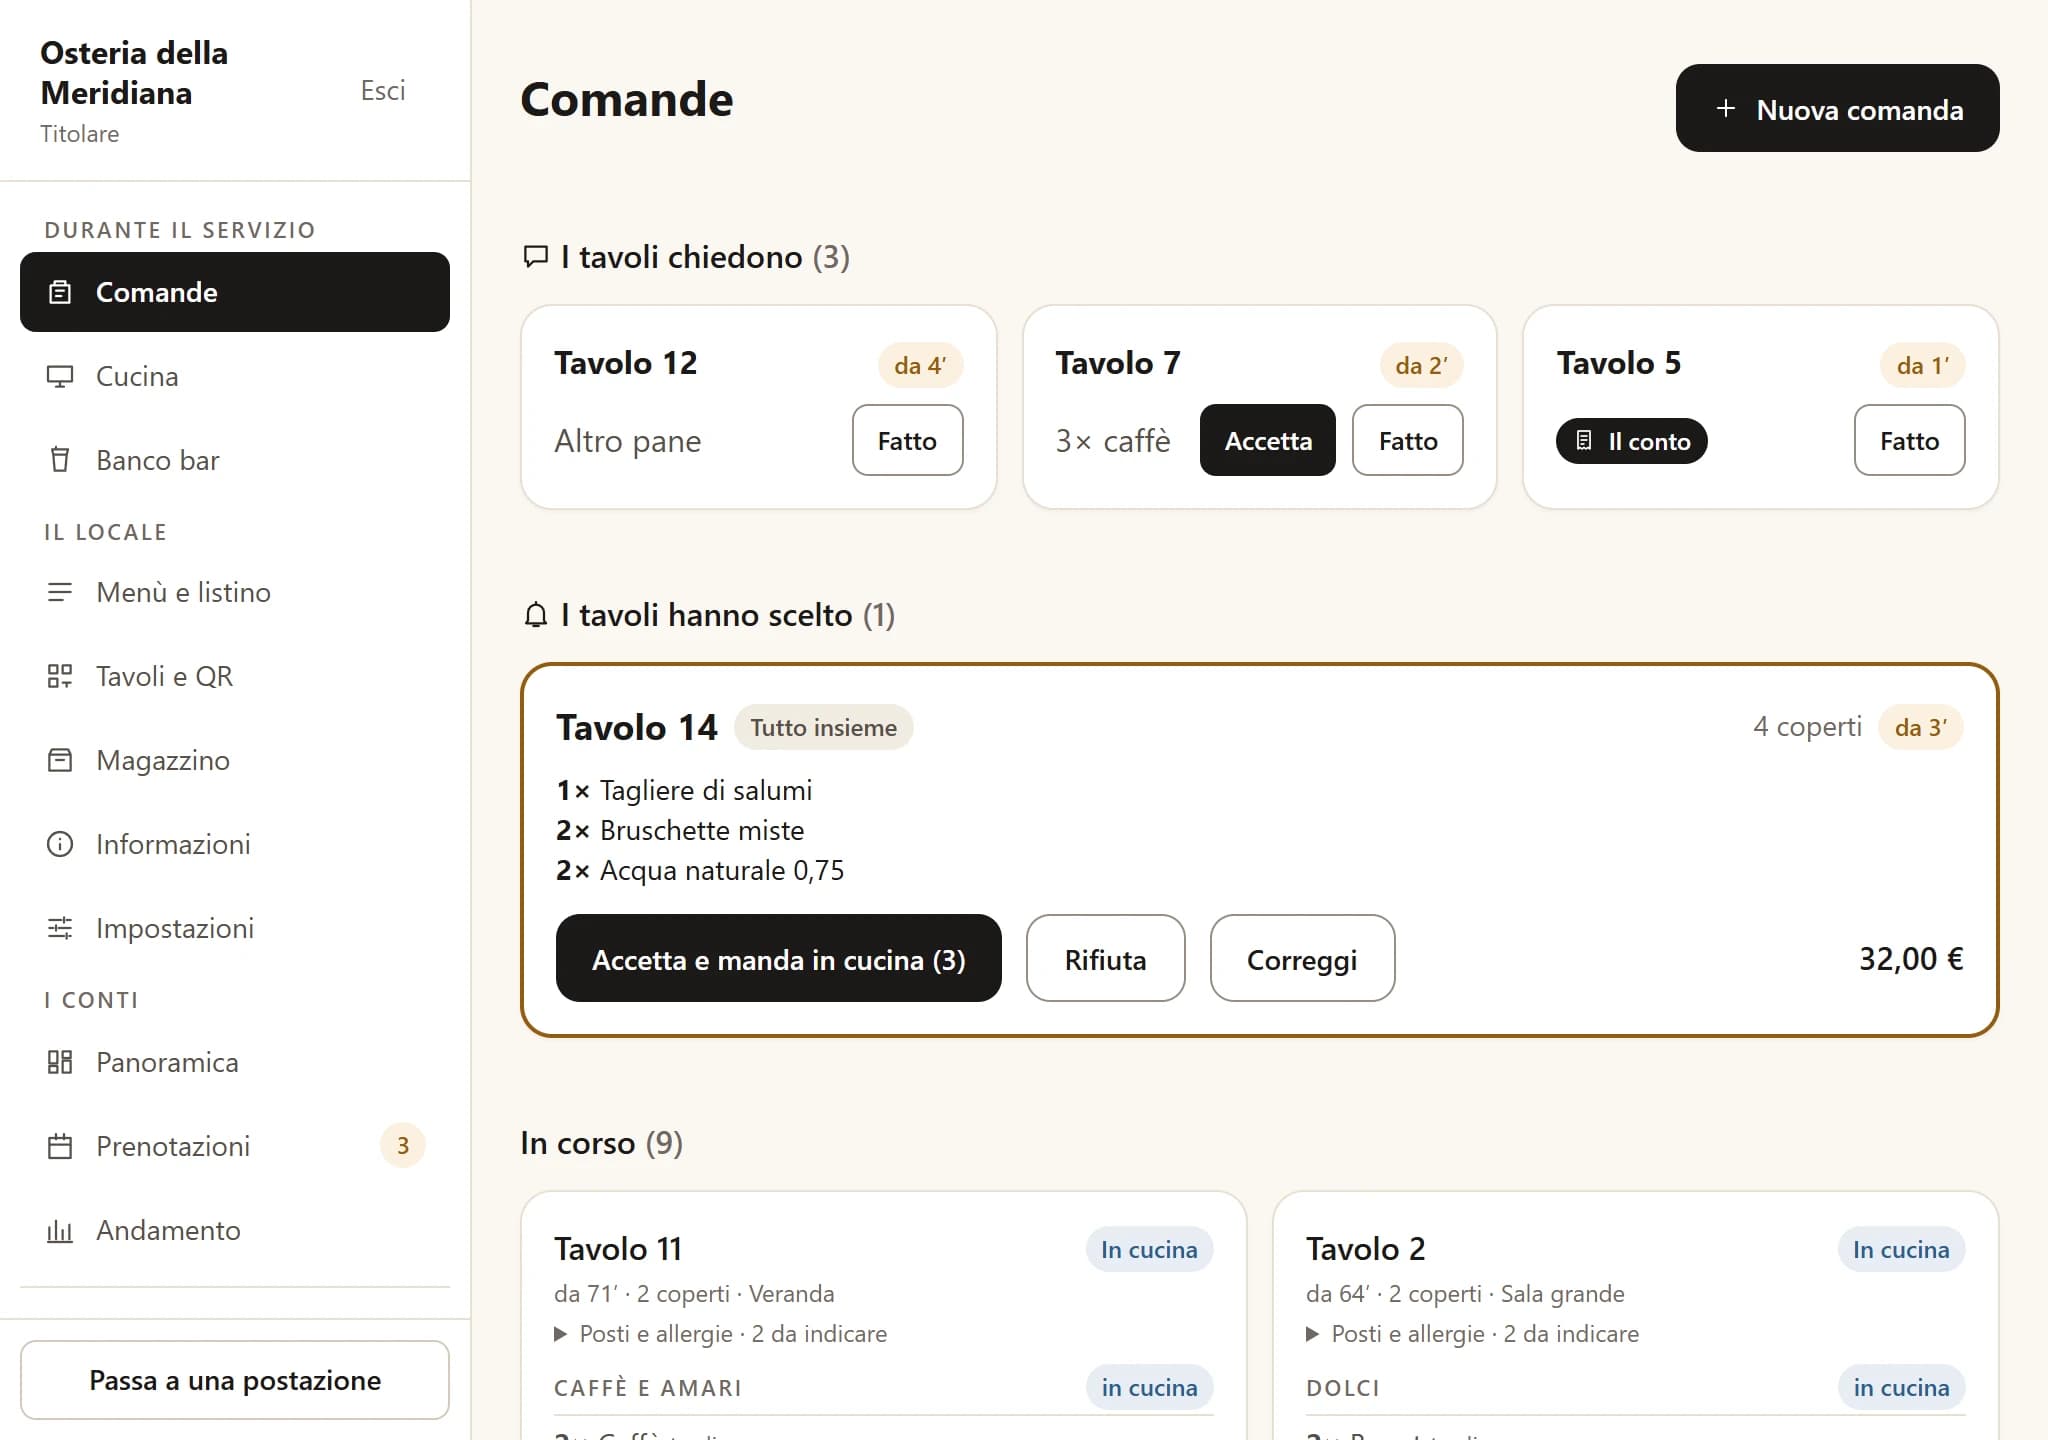Screen dimensions: 2048x1440
Task: Click the plus icon in Nuova comanda
Action: (x=1726, y=109)
